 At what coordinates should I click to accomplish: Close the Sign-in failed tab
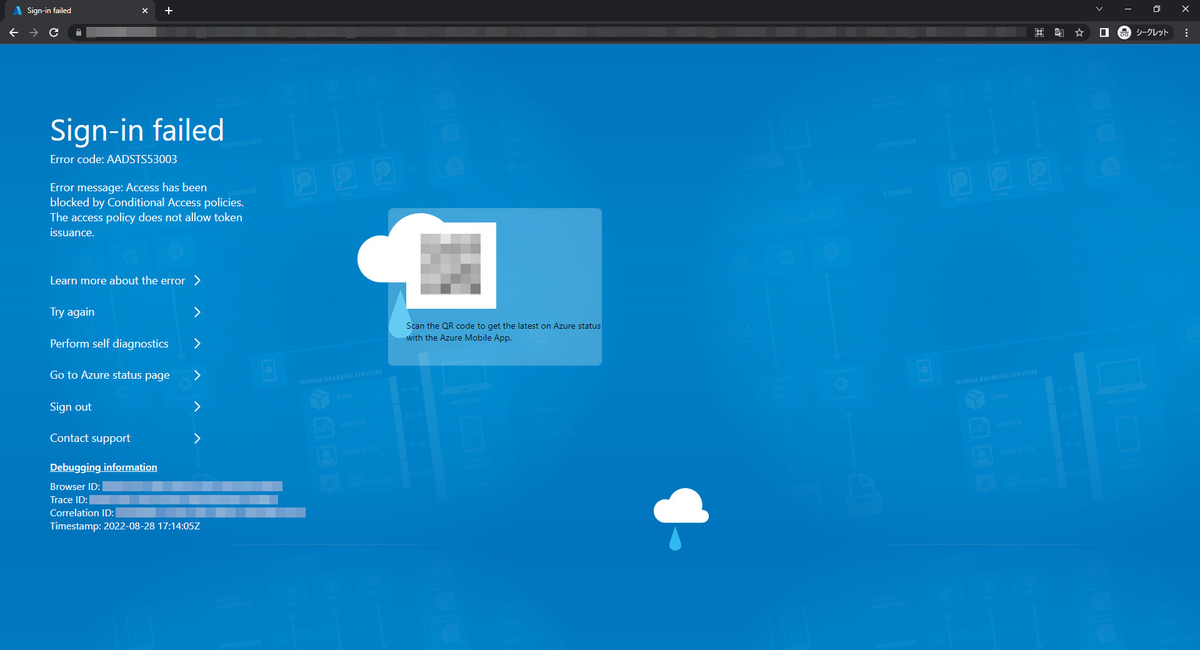(x=145, y=10)
